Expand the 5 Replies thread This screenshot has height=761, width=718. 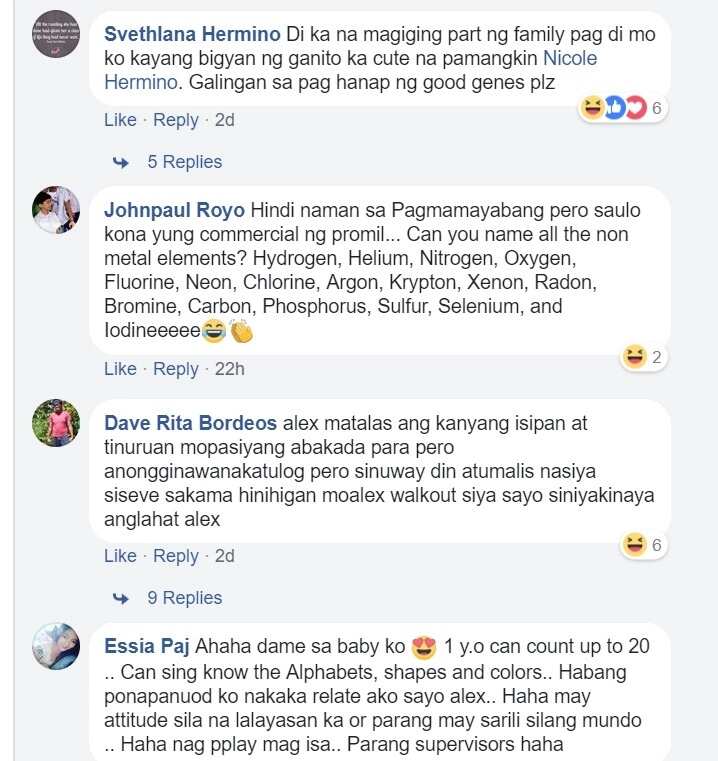[x=184, y=162]
